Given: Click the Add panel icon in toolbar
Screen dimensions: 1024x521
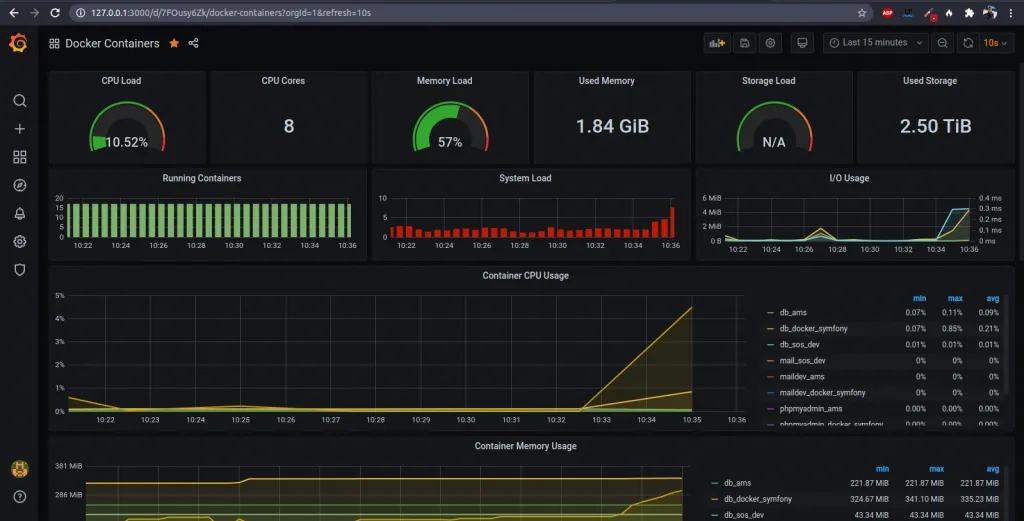Looking at the screenshot, I should [x=716, y=43].
